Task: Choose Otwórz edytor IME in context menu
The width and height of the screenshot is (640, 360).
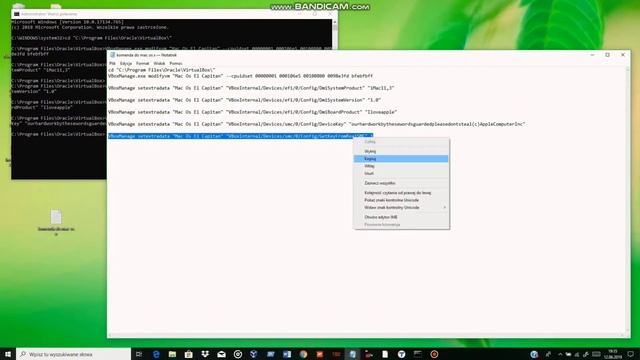Action: coord(401,217)
